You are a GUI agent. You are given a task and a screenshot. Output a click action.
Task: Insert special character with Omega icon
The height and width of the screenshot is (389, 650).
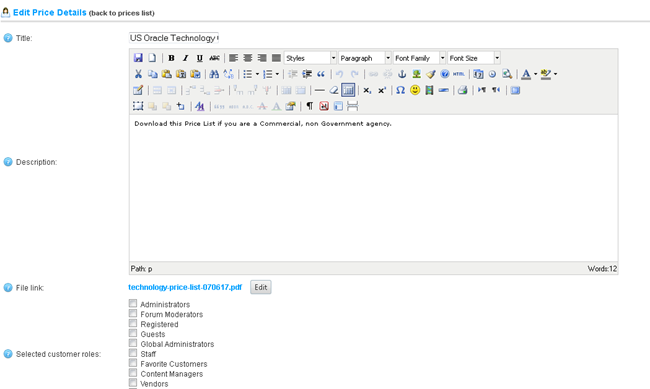click(400, 90)
